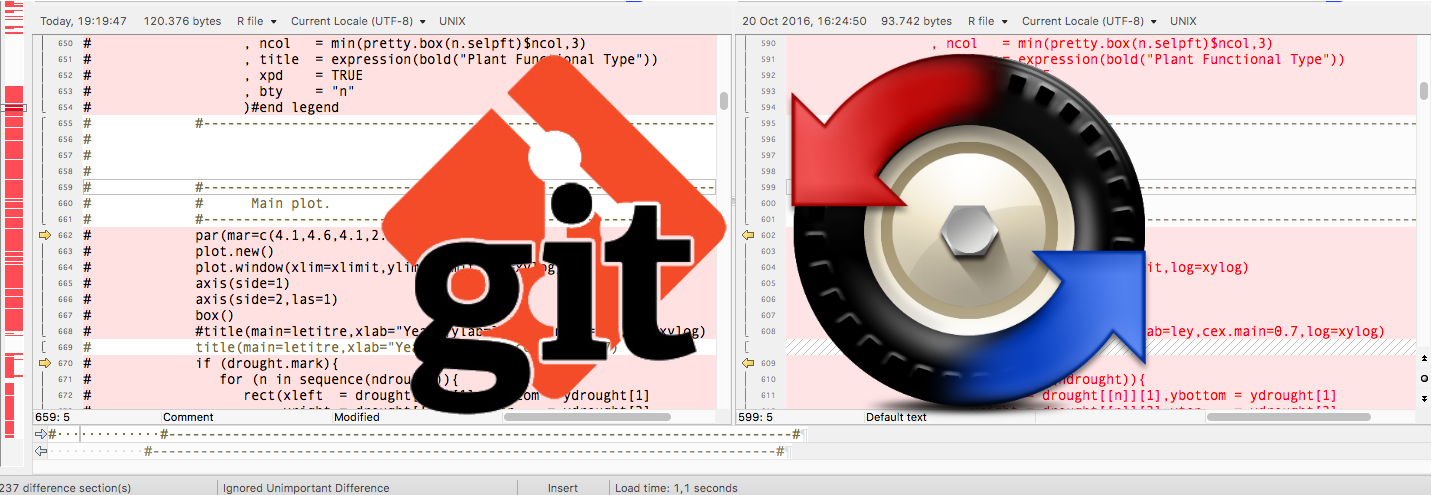Click the '599: 5' cursor position in right status
Viewport: 1432px width, 495px height.
pyautogui.click(x=755, y=417)
